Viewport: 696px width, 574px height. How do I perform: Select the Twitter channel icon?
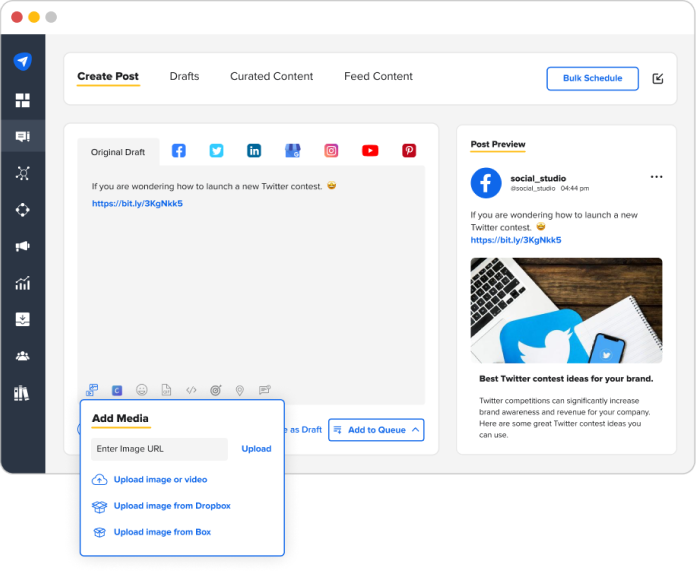click(x=216, y=150)
